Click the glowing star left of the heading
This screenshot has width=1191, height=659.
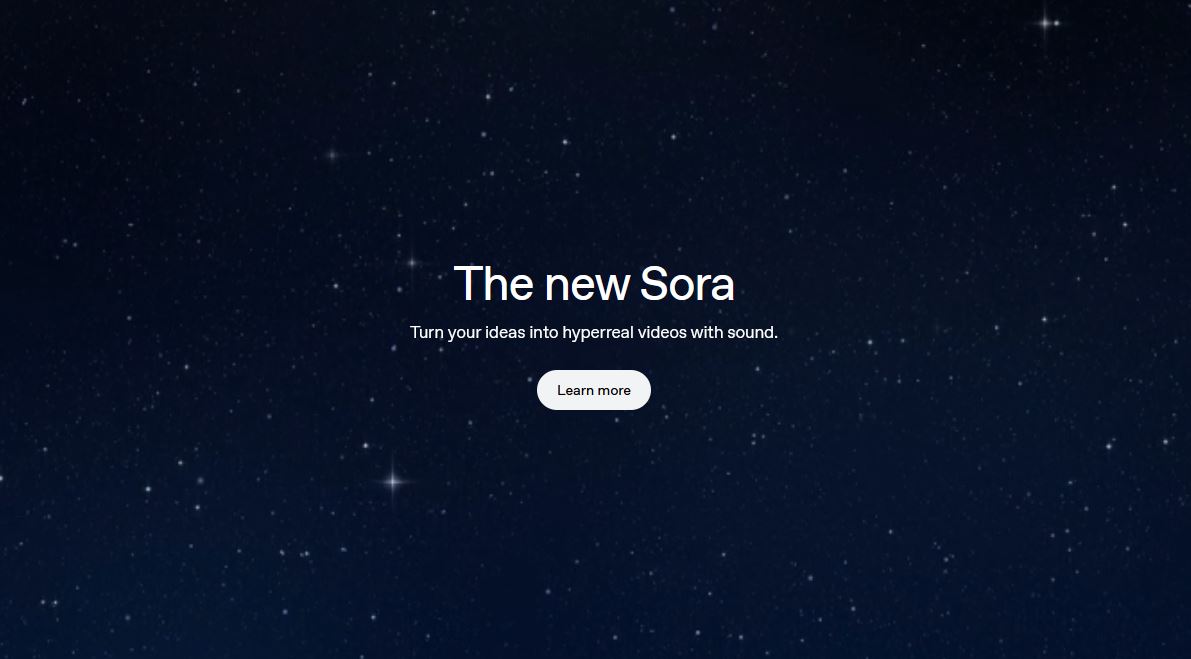click(x=412, y=263)
